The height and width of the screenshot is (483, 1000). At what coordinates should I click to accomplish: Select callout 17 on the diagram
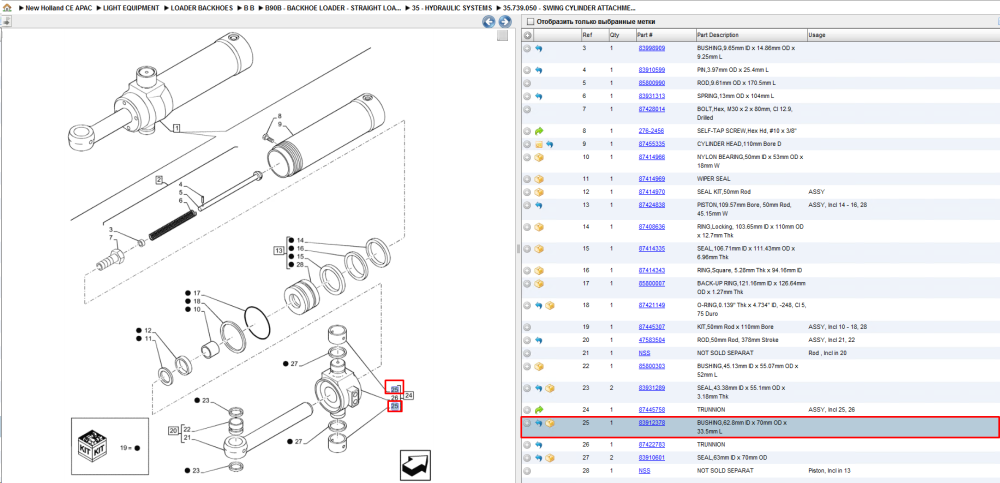197,293
